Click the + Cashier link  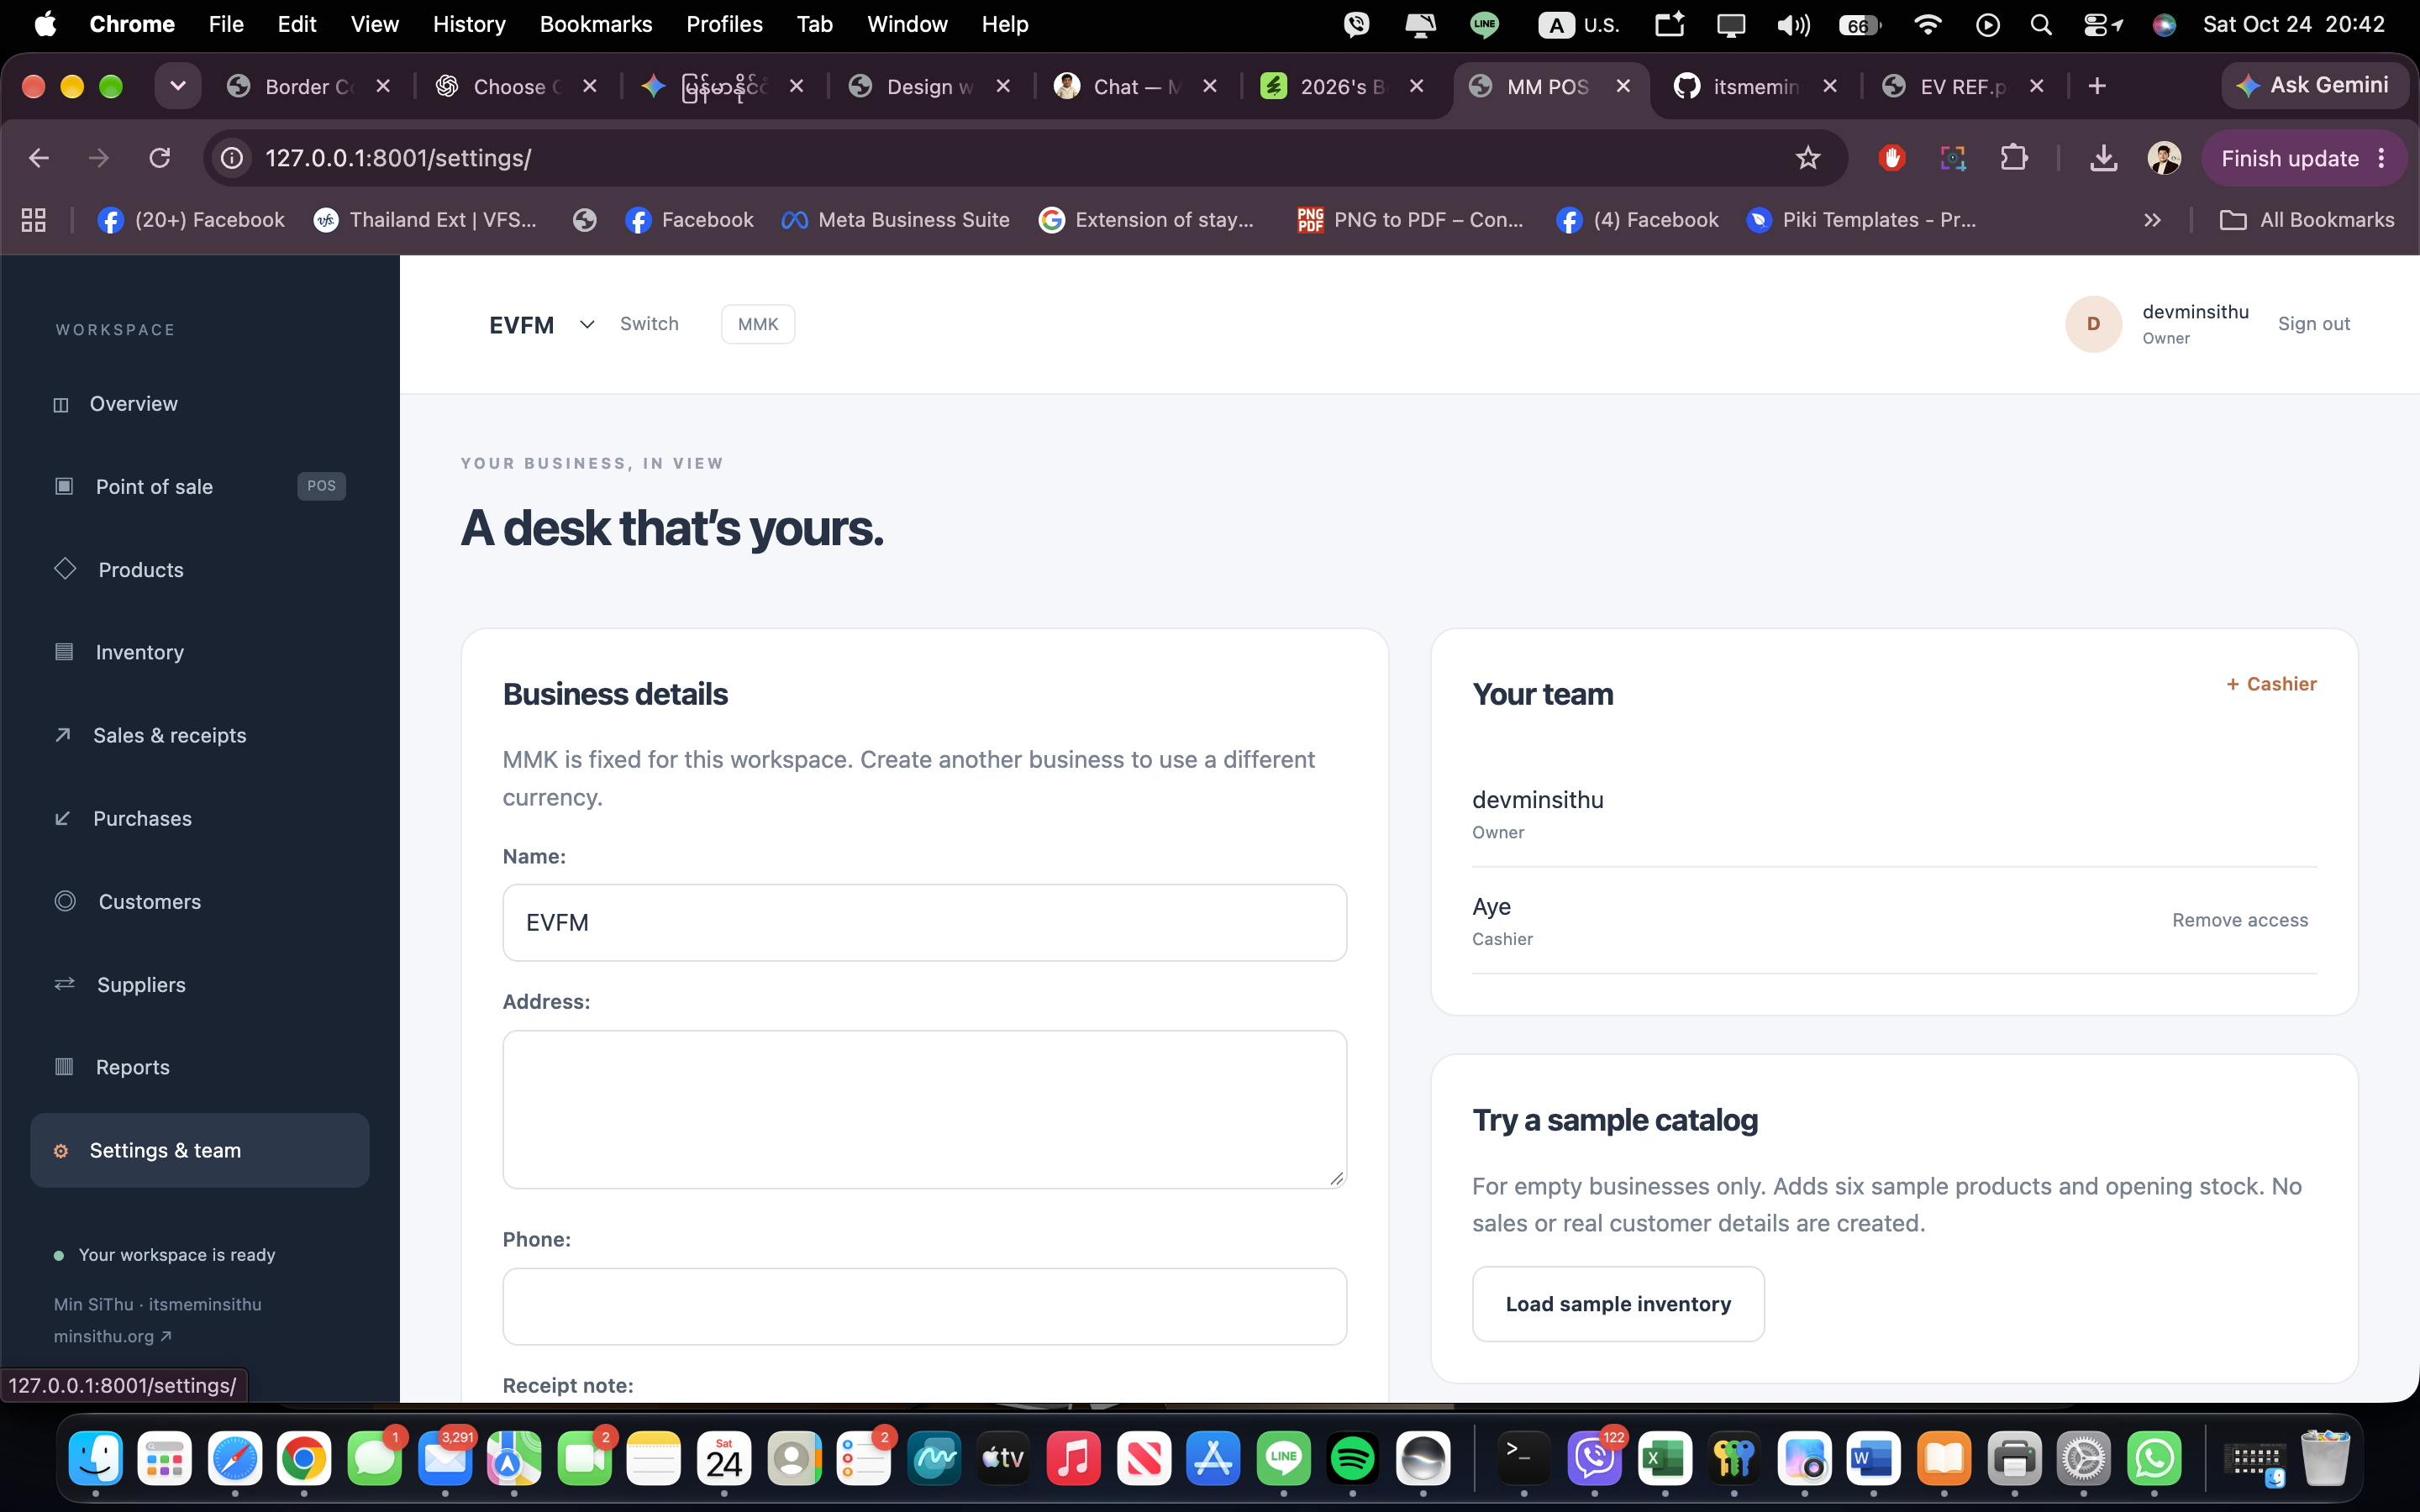2271,684
